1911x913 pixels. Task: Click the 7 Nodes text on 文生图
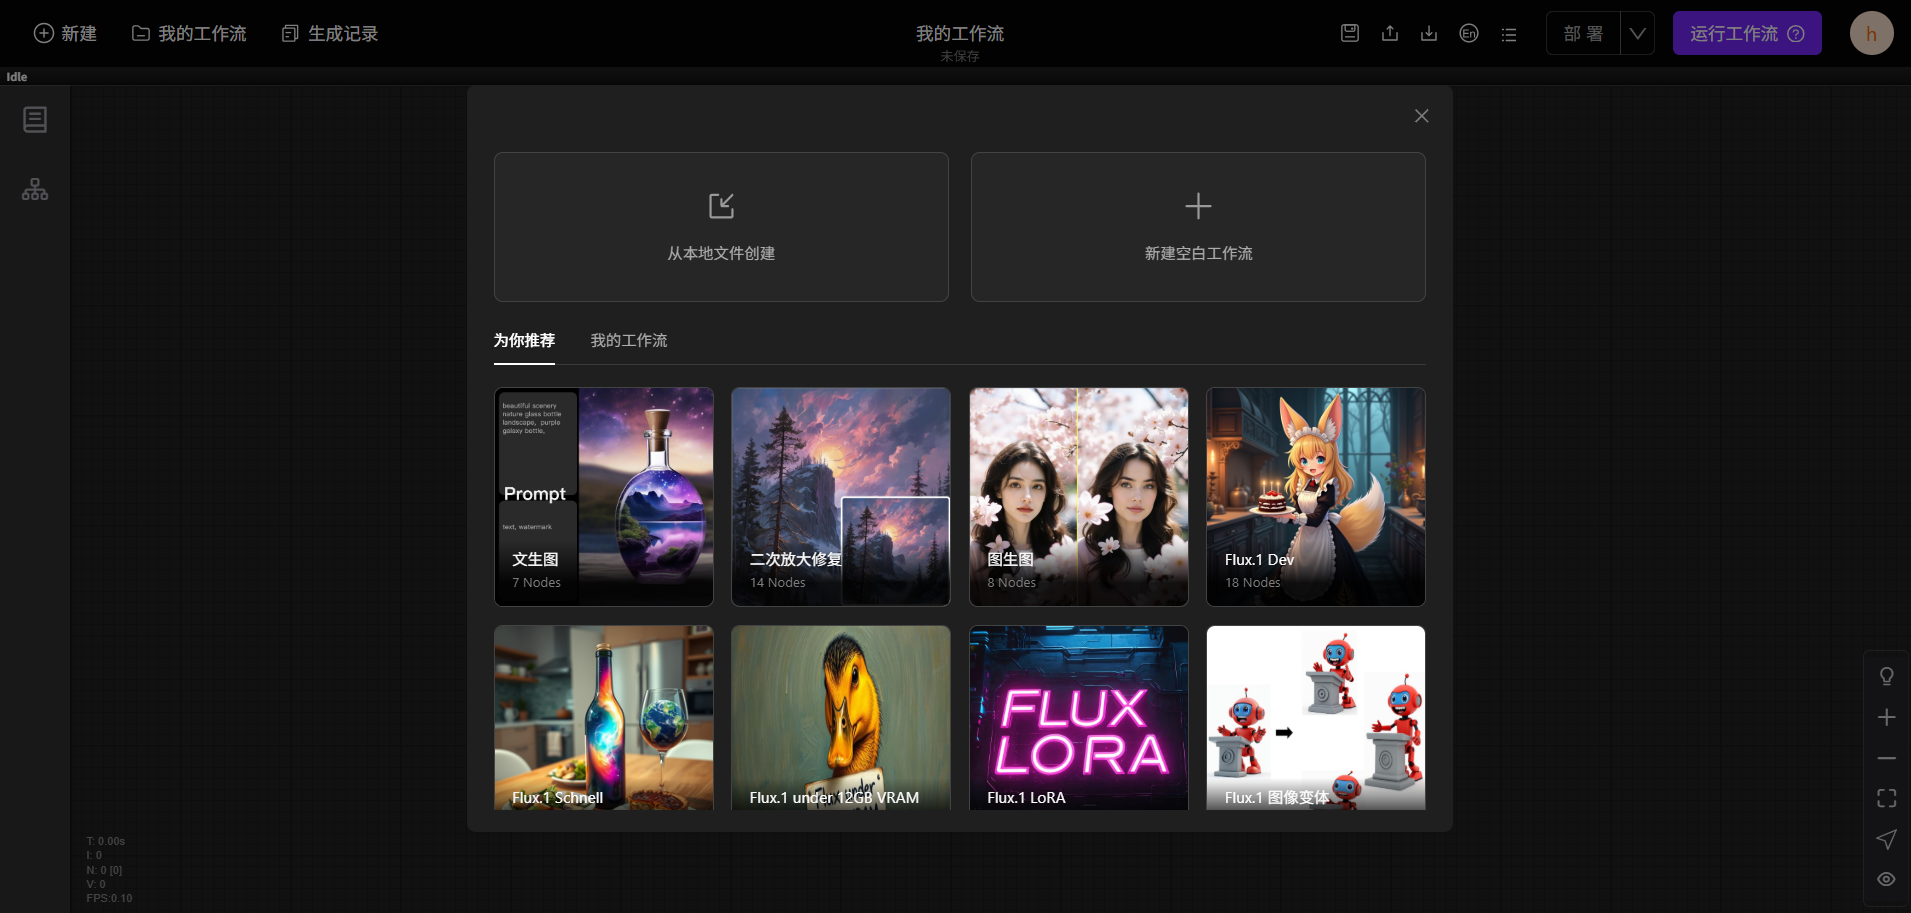point(537,582)
